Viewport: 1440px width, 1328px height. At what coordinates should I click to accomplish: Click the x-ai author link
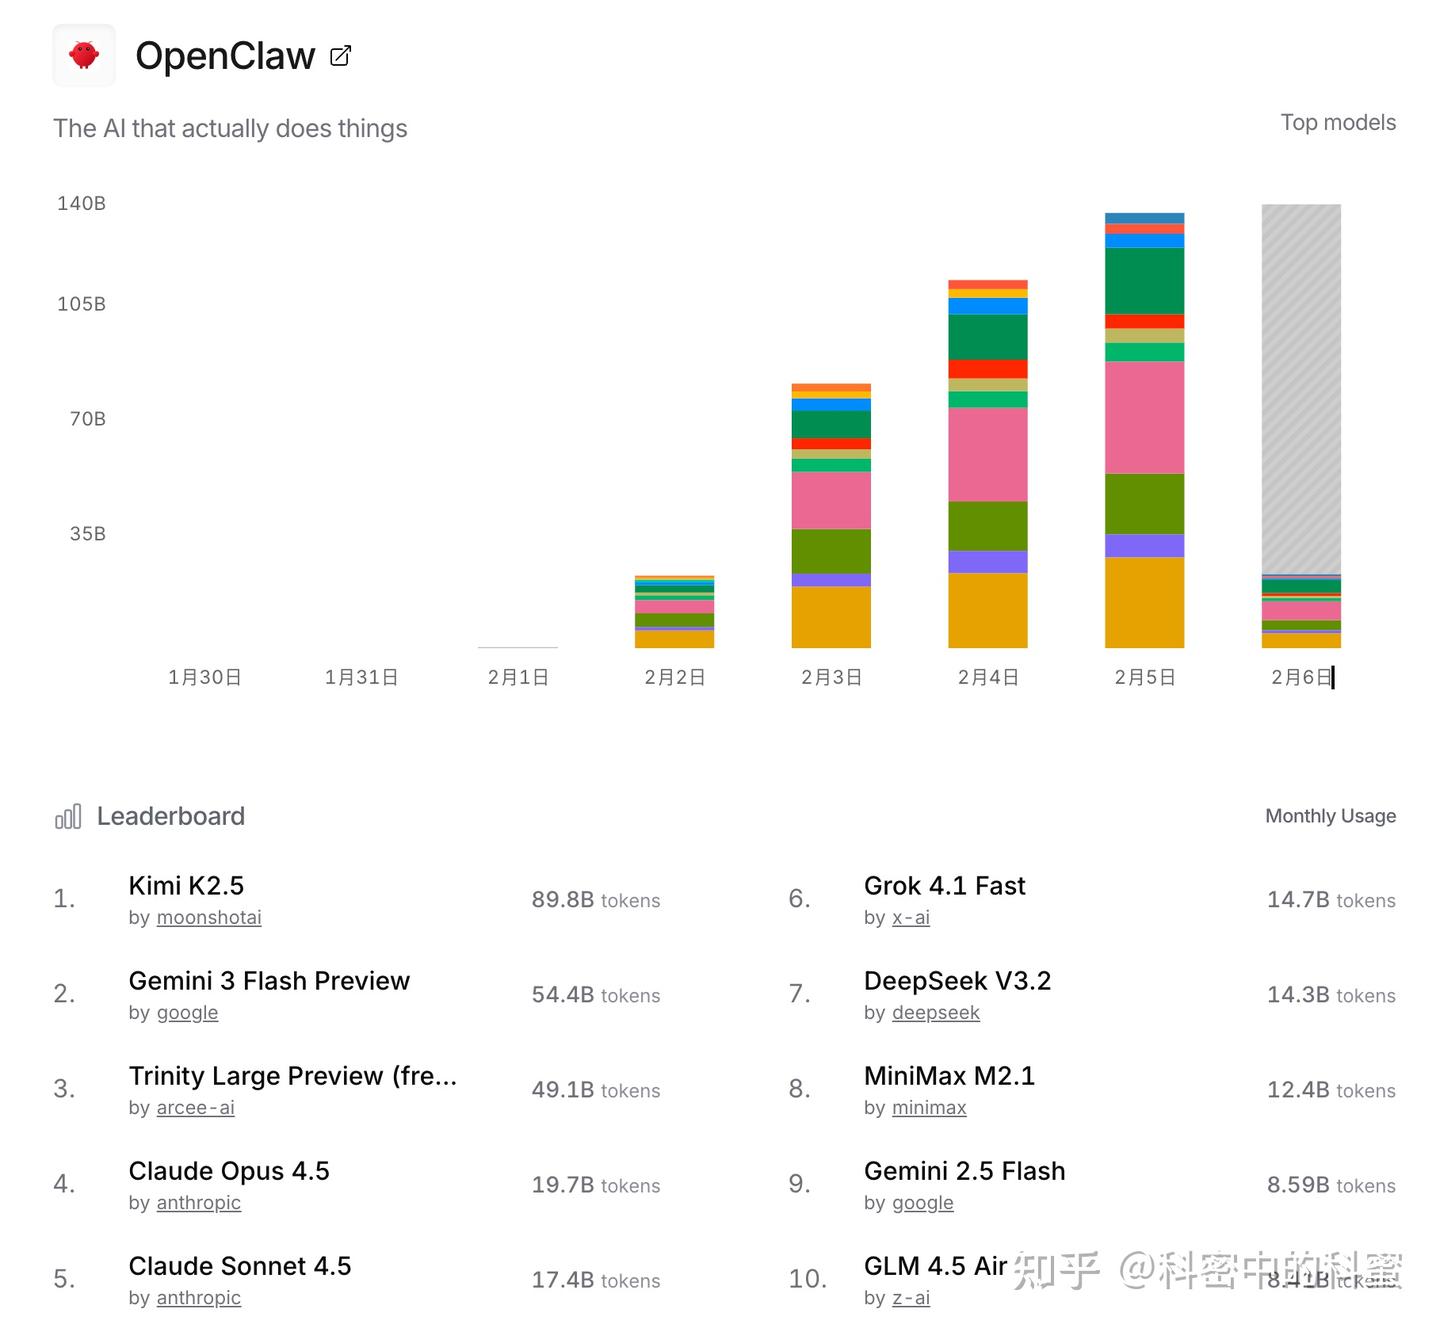click(911, 917)
